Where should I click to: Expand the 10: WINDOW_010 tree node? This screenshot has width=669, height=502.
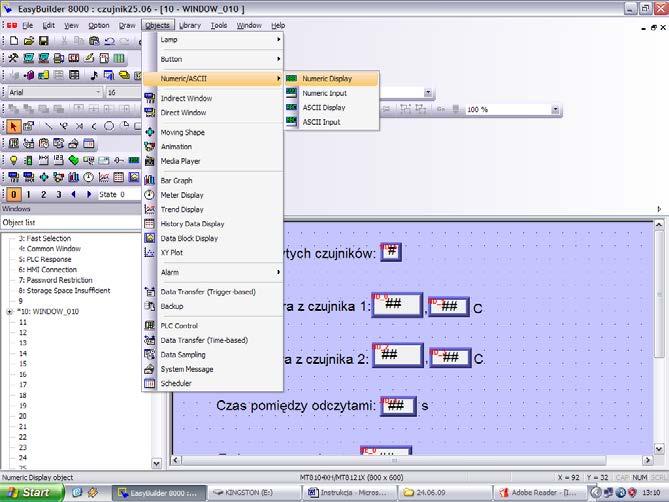(x=9, y=312)
